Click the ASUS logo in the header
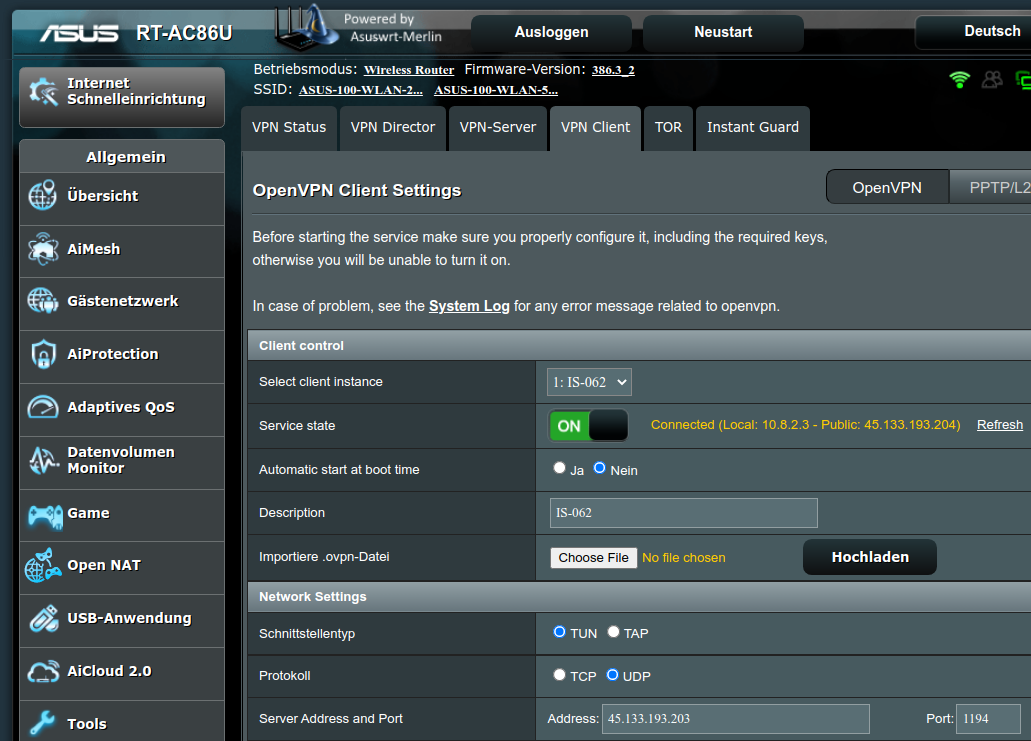This screenshot has width=1031, height=741. tap(79, 33)
